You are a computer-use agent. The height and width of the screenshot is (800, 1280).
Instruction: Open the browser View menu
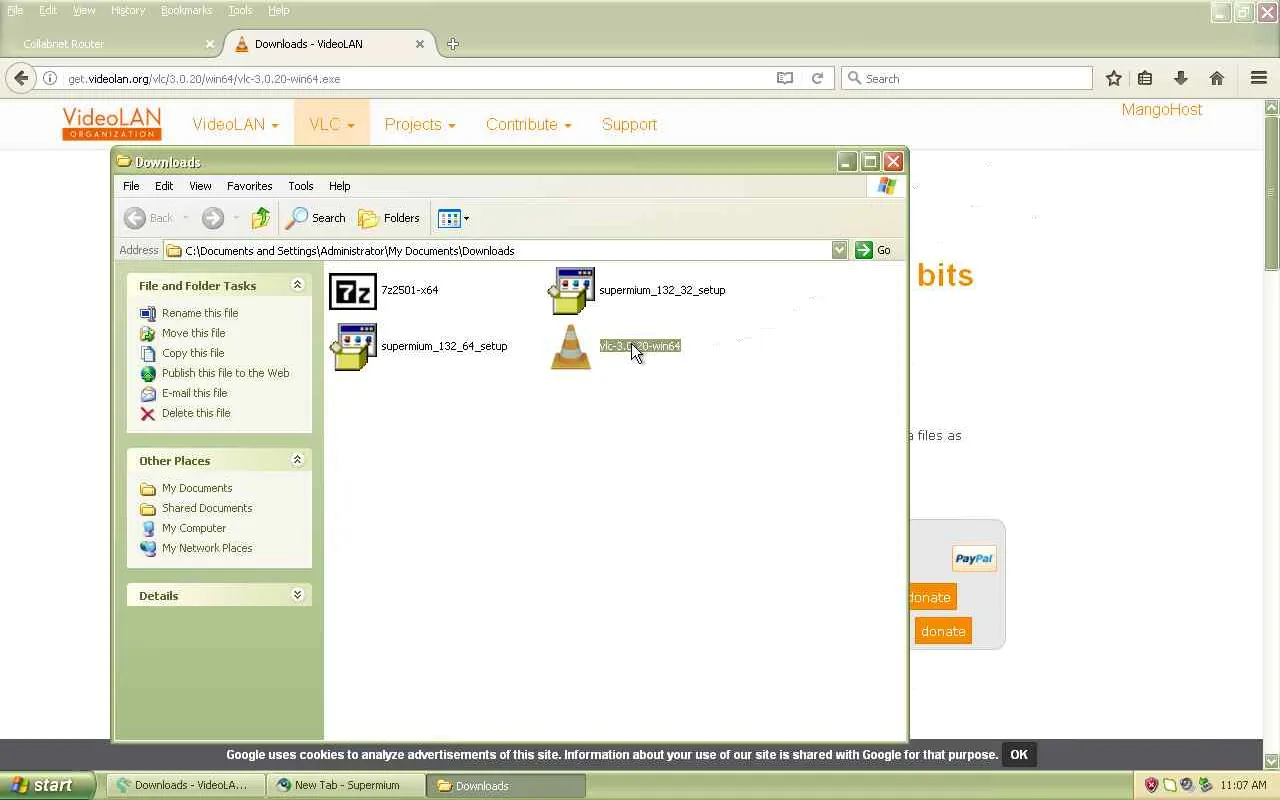(84, 10)
